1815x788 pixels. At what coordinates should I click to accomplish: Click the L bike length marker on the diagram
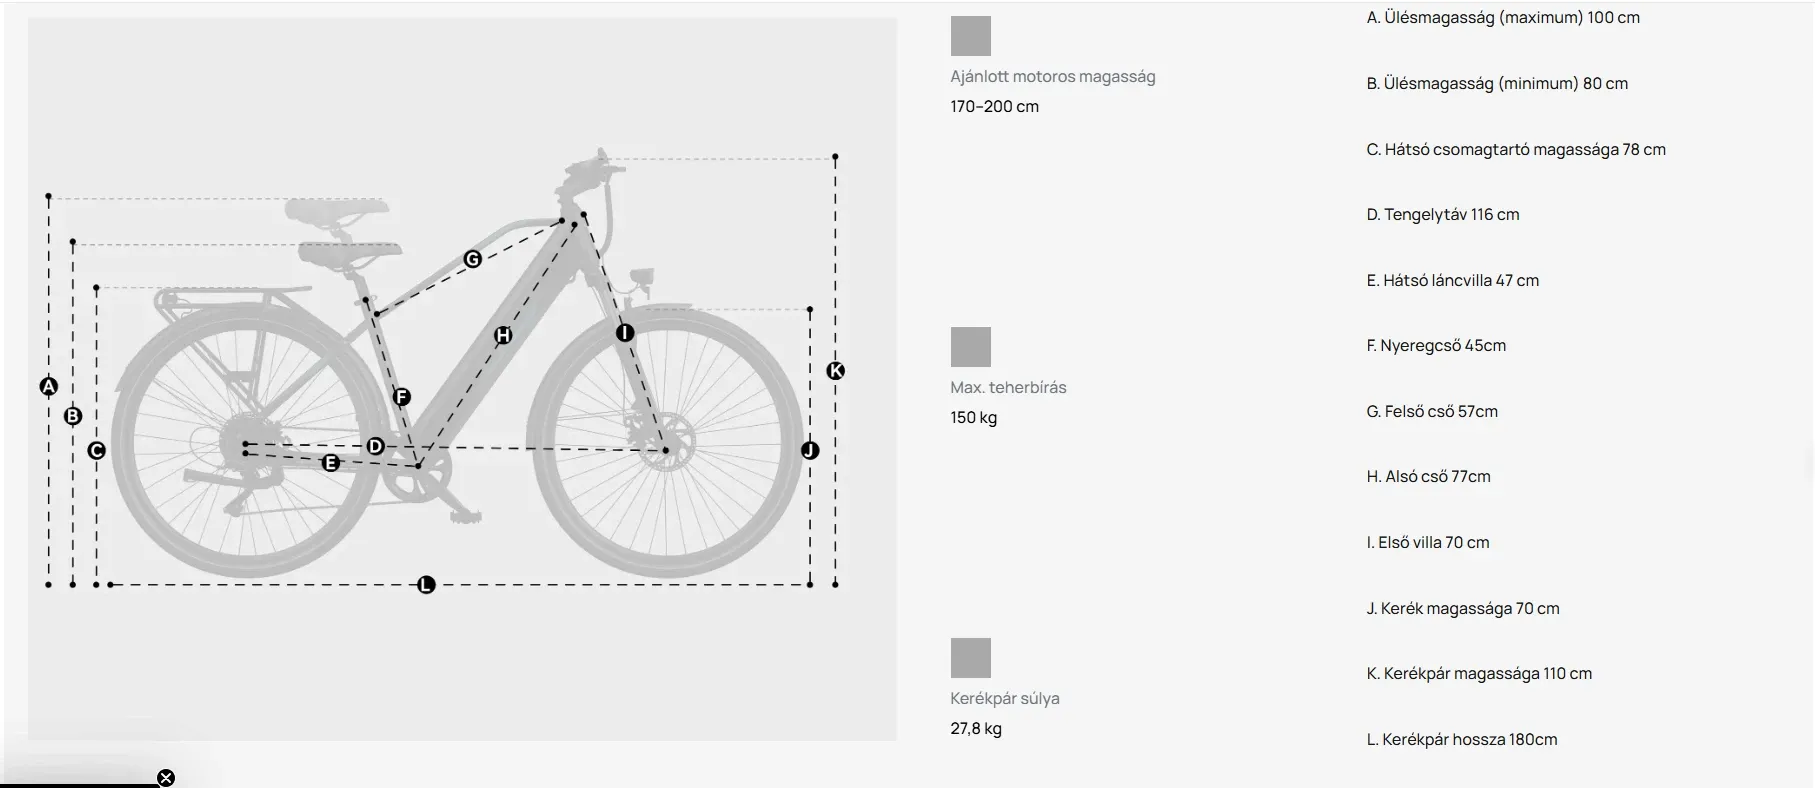click(x=426, y=585)
